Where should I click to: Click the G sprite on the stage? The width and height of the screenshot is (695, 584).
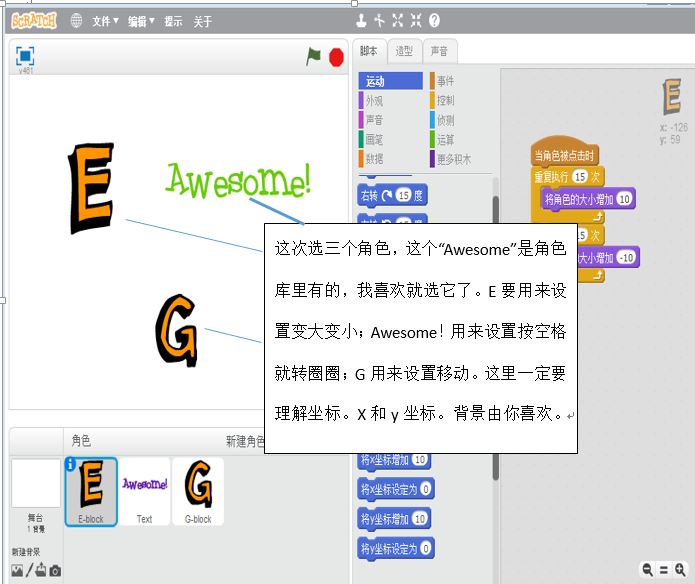click(x=176, y=330)
